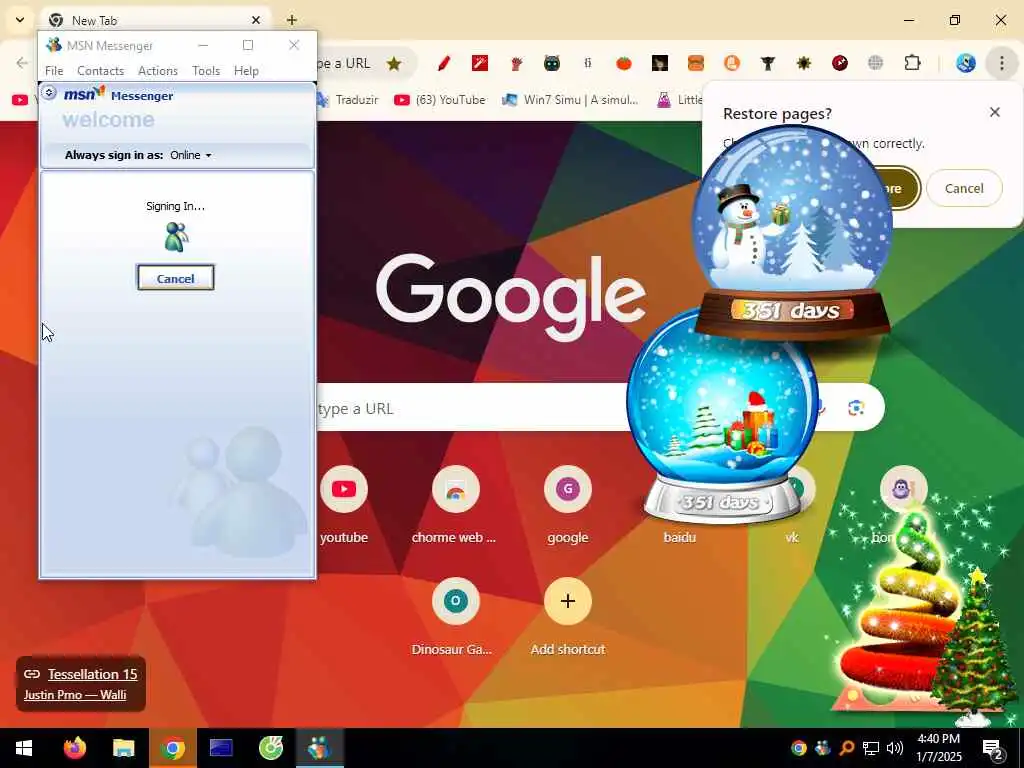
Task: Open the orange circle extension icon
Action: click(x=732, y=63)
